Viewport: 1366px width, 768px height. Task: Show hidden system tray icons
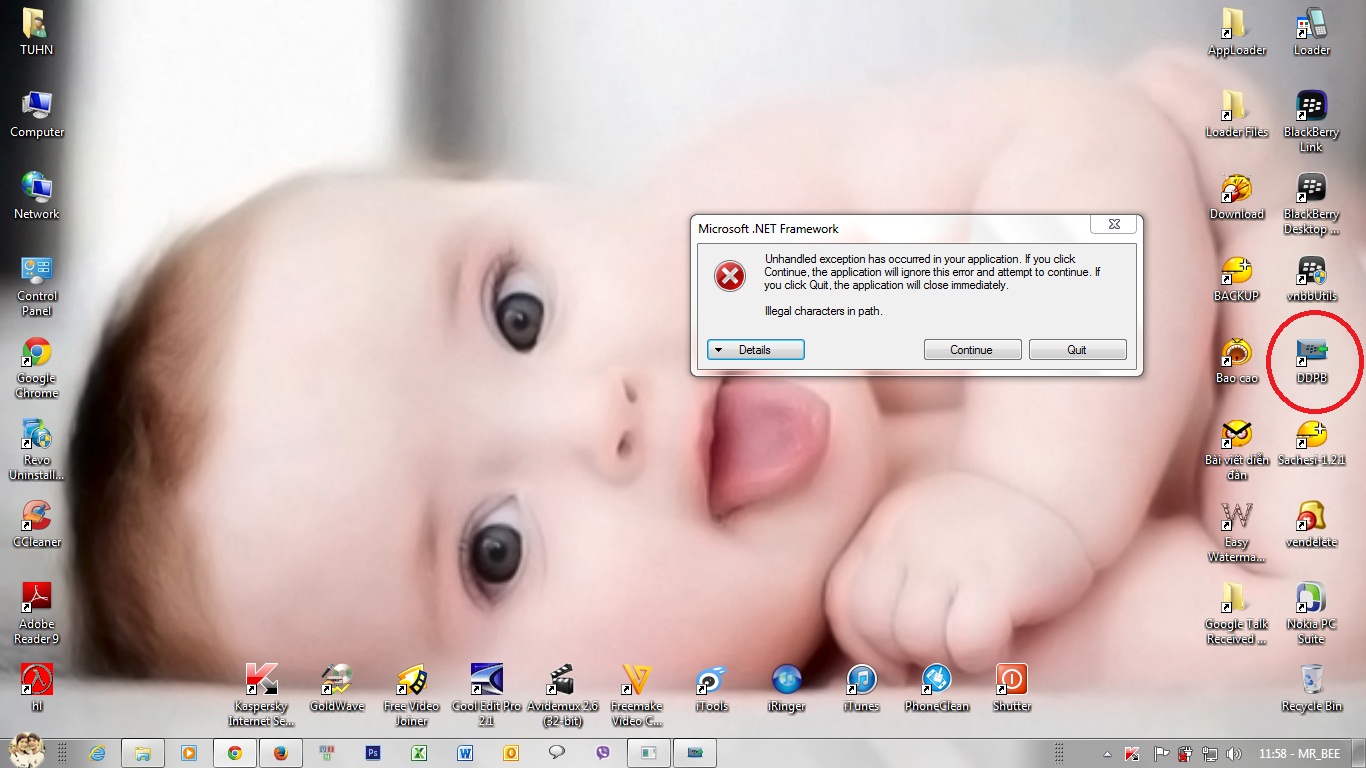1107,754
